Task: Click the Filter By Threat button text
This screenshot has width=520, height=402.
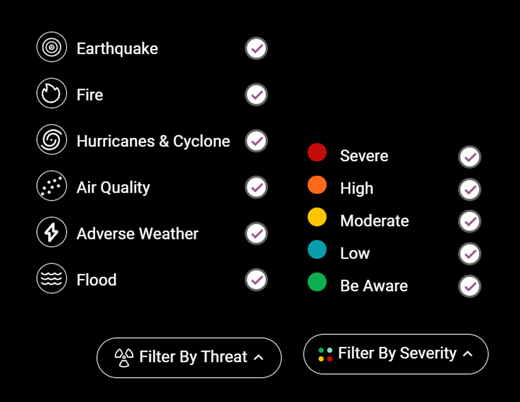Action: click(193, 357)
